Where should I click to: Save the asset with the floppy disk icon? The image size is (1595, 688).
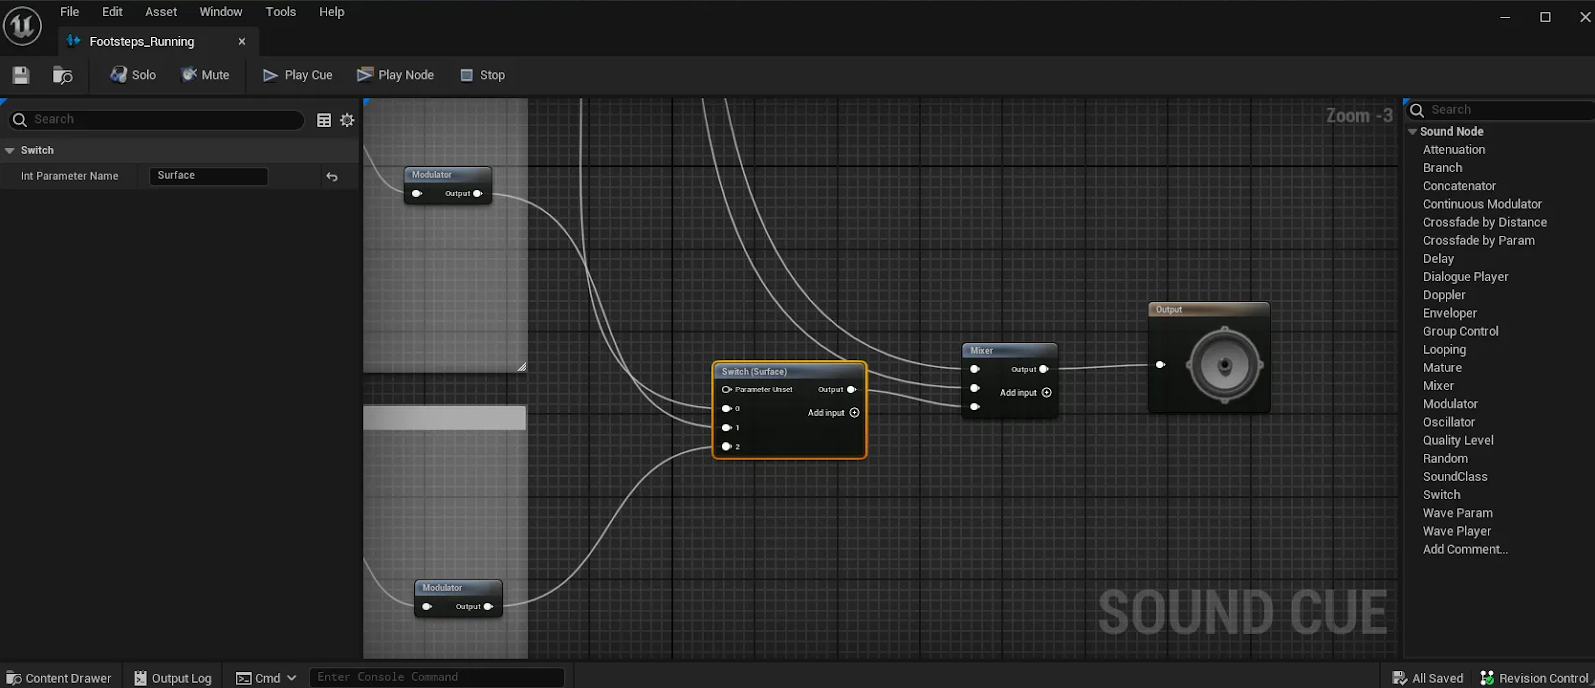21,75
